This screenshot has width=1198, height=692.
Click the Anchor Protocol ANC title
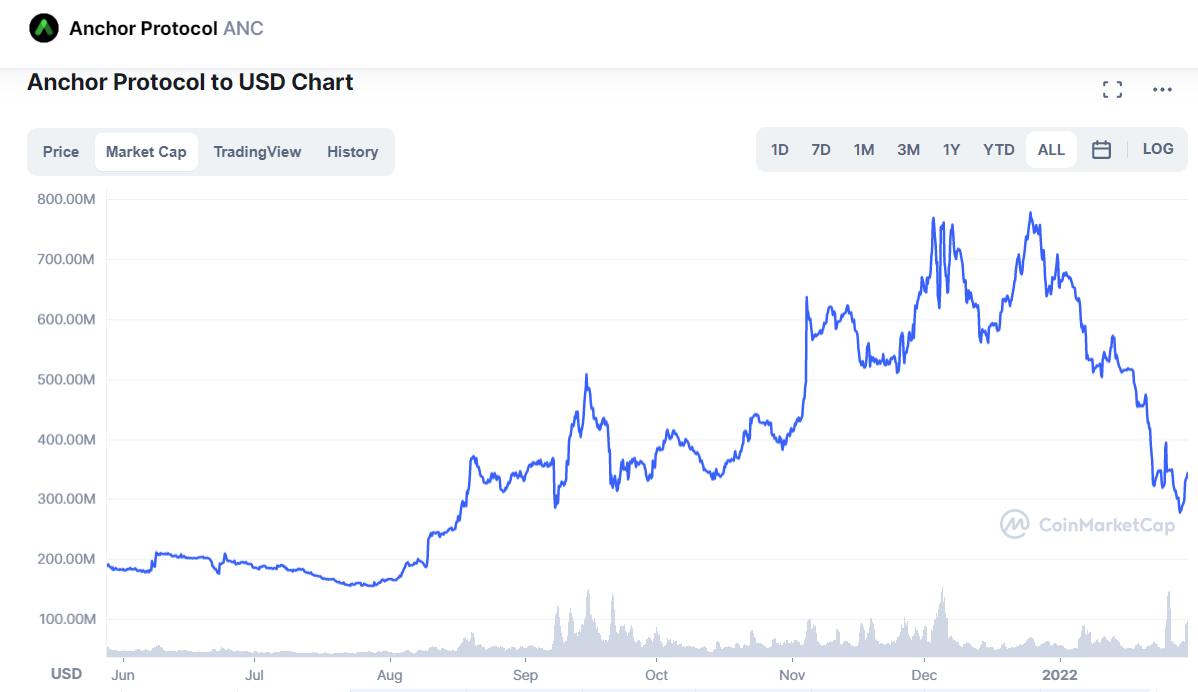(166, 28)
